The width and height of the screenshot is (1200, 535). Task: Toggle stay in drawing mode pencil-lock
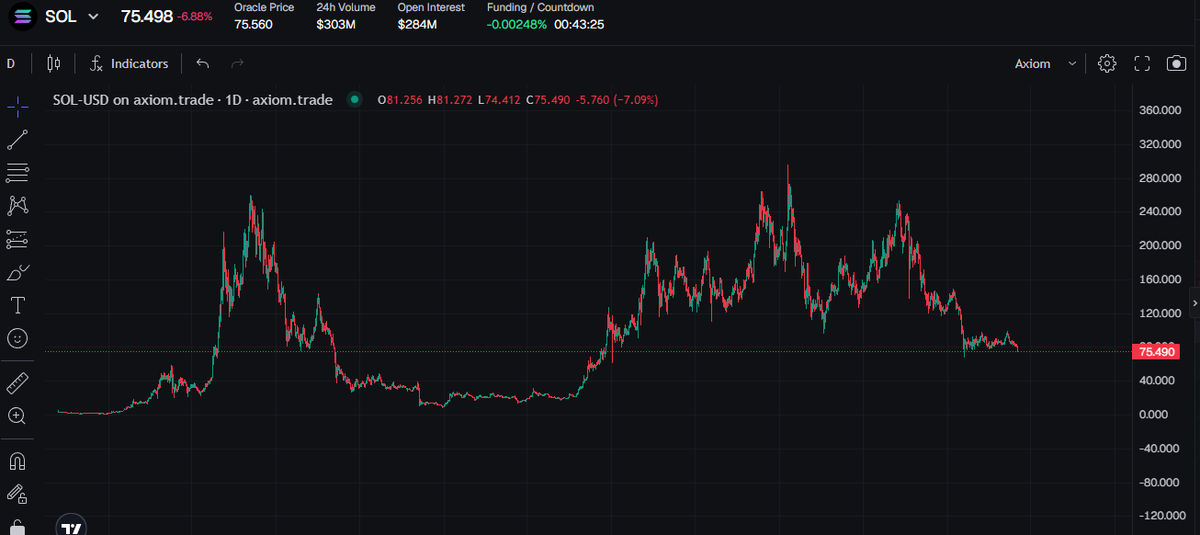[17, 493]
